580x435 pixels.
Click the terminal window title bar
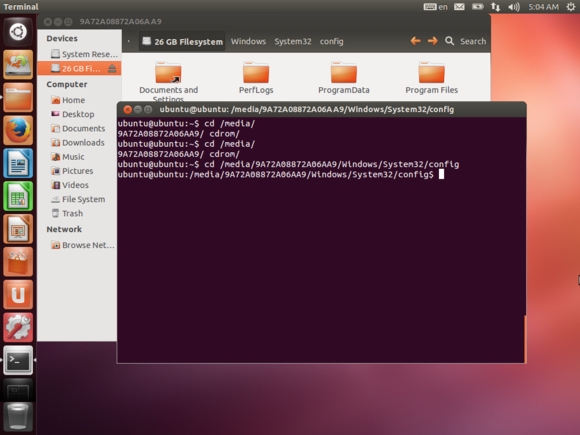(321, 109)
